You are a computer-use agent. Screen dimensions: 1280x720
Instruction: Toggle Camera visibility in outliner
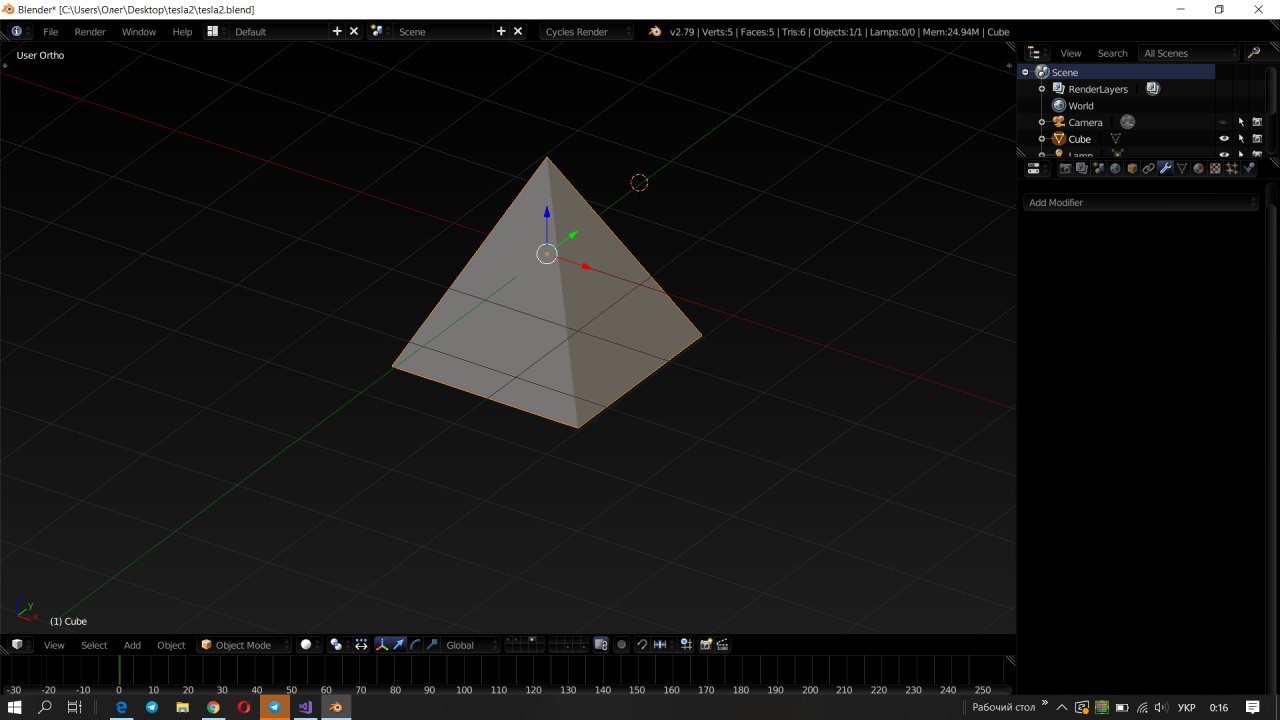coord(1223,122)
